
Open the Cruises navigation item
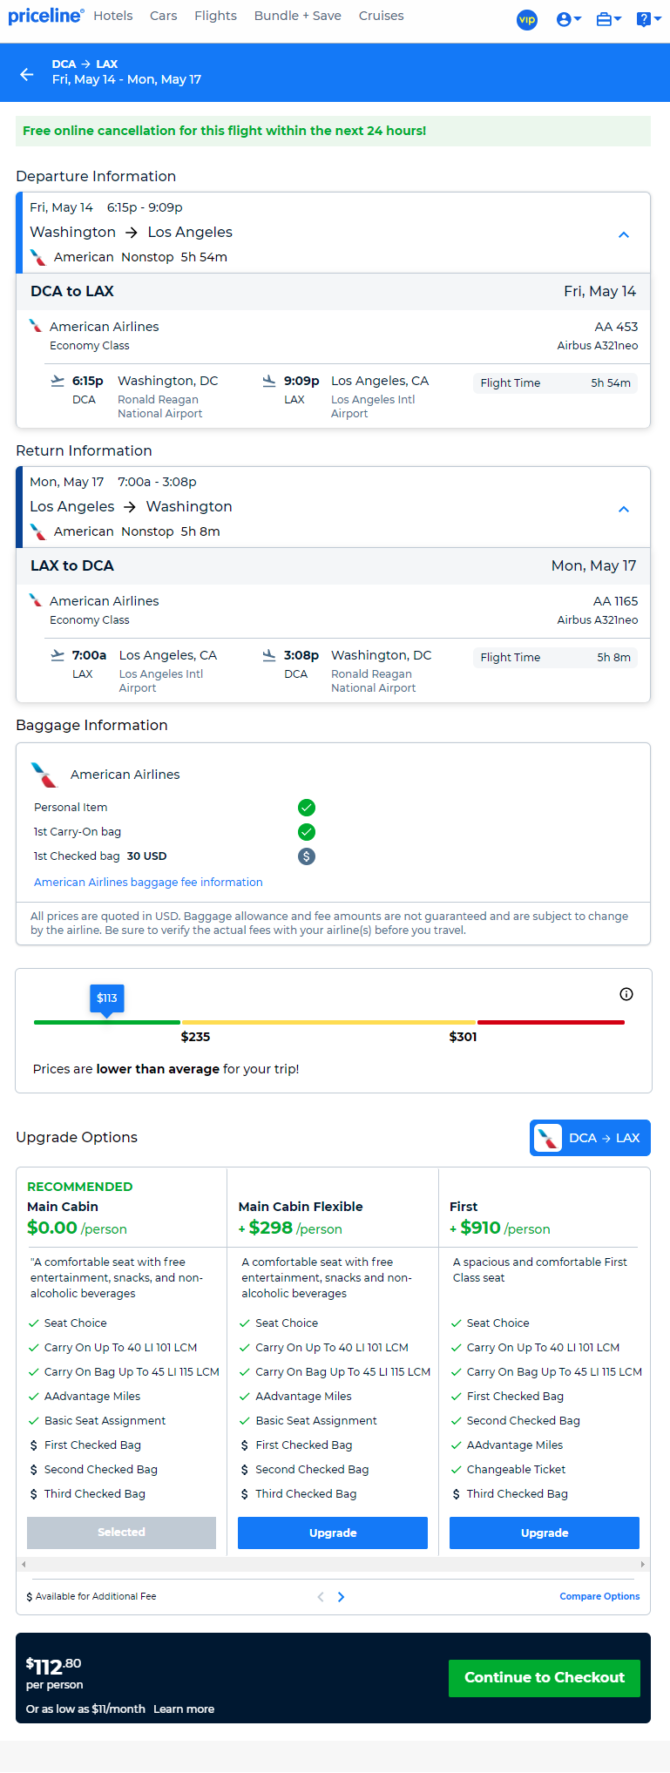point(381,16)
